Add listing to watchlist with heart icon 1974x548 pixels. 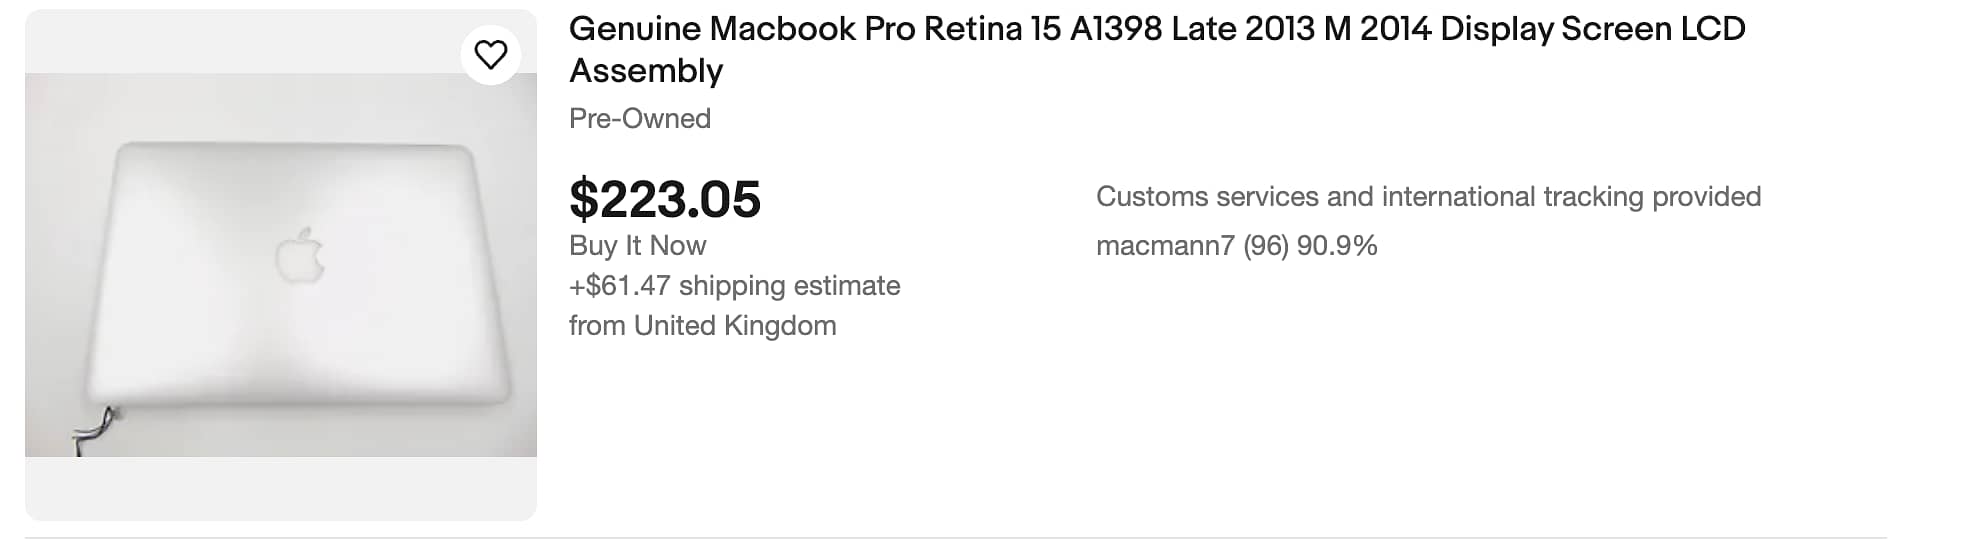pos(490,54)
